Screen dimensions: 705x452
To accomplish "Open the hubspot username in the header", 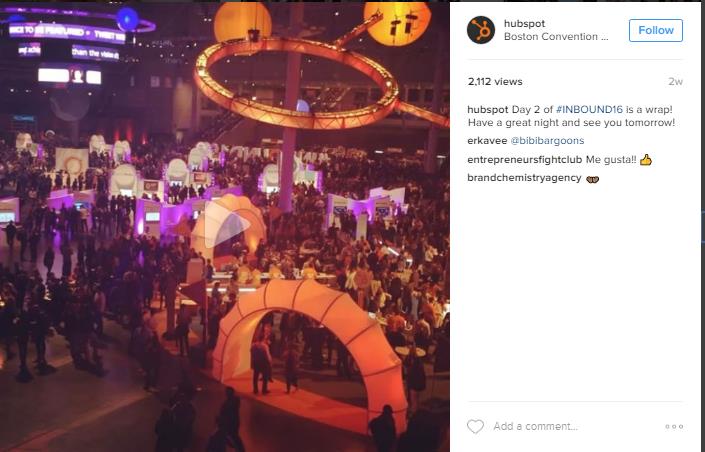I will (x=524, y=23).
